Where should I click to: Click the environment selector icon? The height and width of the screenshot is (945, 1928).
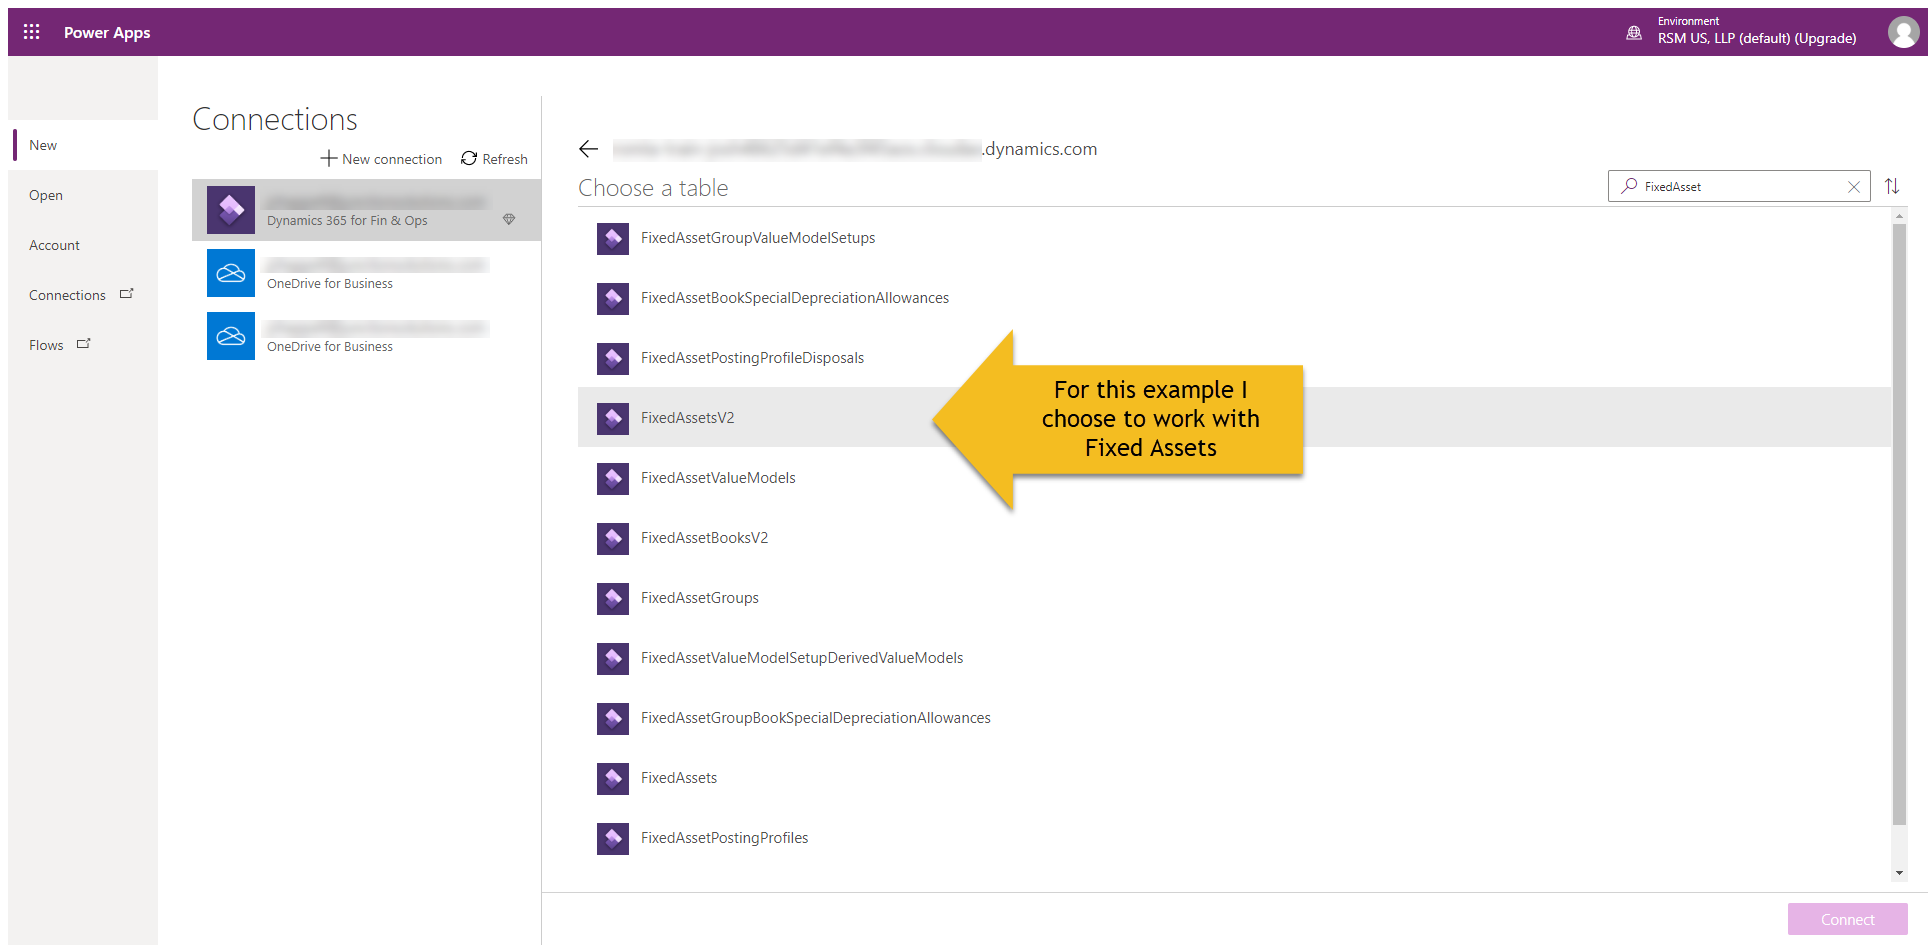coord(1634,32)
